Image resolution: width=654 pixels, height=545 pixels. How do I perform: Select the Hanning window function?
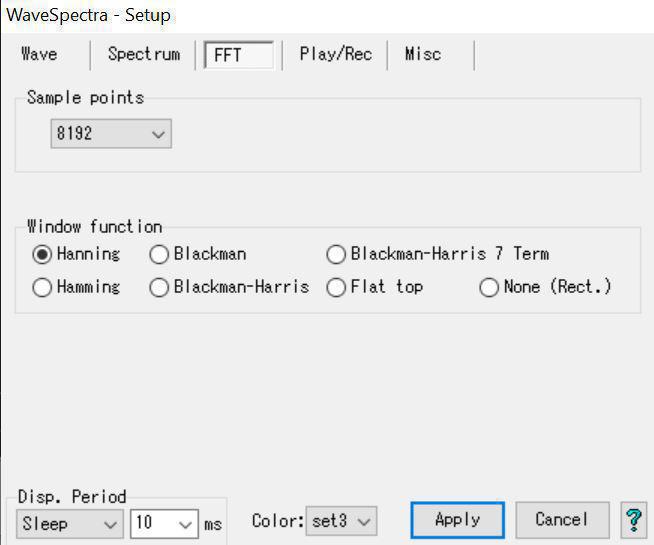coord(42,254)
